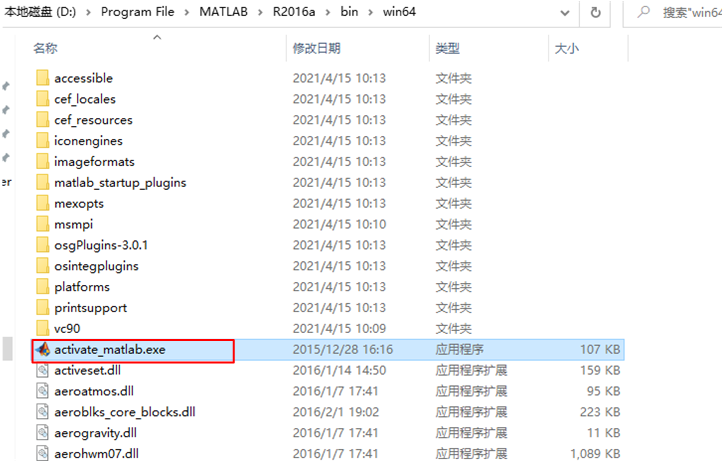Select the matlab_startup_plugins folder

point(120,183)
